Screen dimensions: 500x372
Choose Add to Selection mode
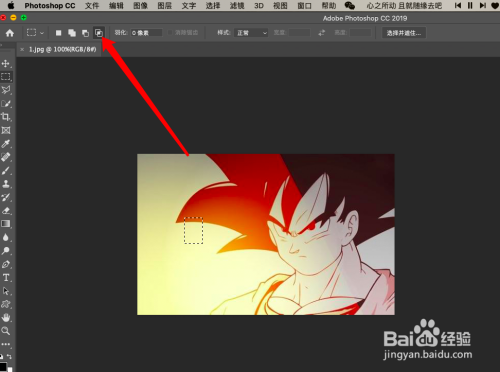72,33
